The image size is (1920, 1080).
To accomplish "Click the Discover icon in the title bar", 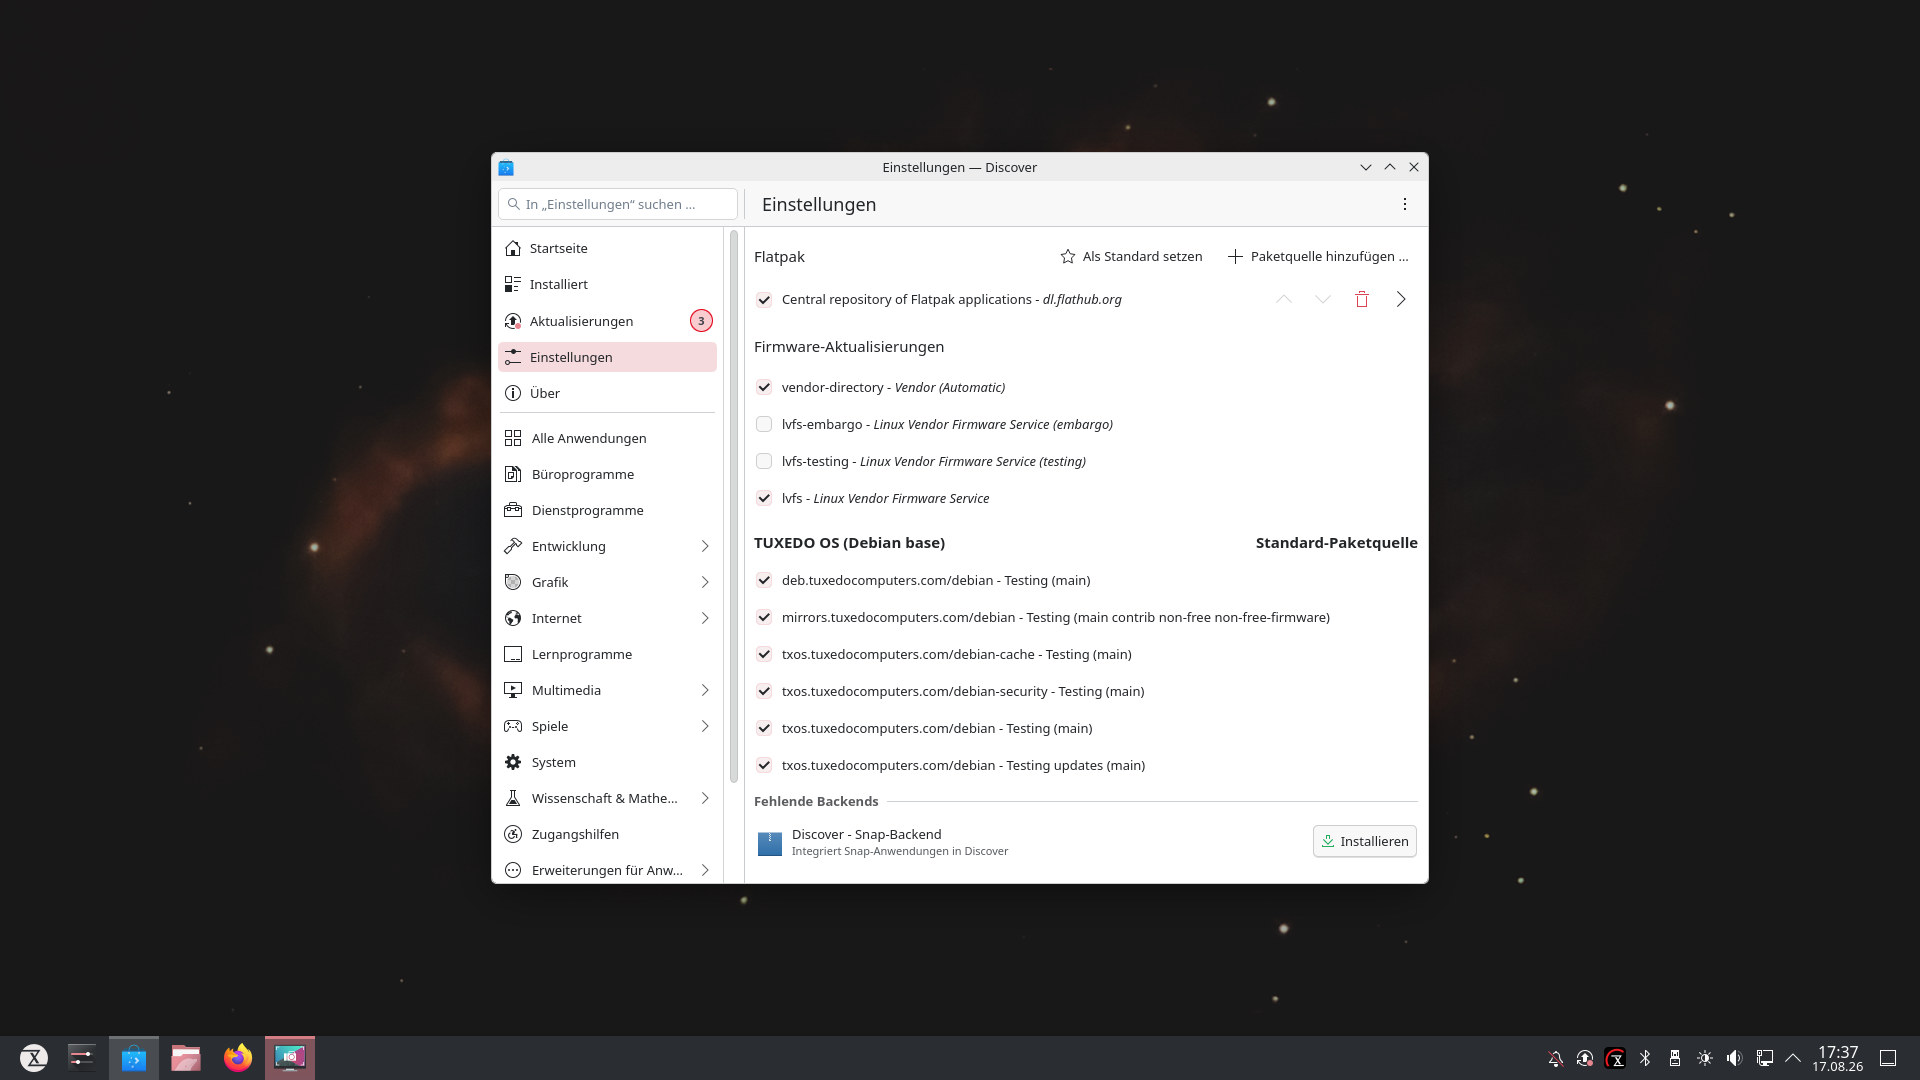I will pyautogui.click(x=506, y=167).
